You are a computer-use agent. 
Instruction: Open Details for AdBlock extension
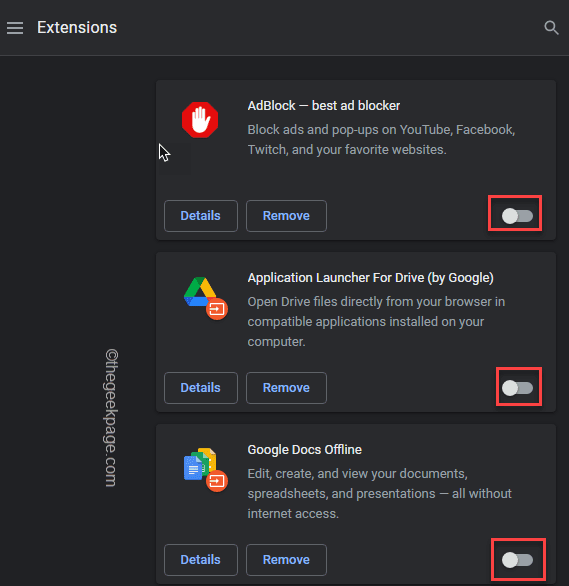(201, 216)
